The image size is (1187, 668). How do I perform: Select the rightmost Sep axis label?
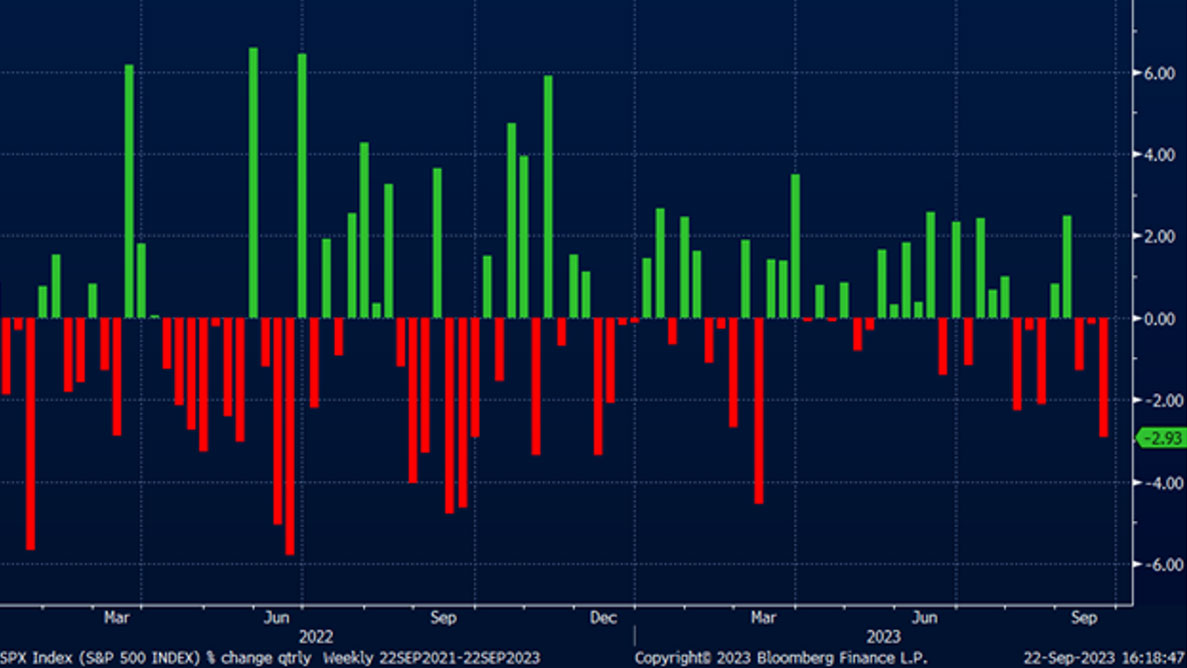point(1084,618)
